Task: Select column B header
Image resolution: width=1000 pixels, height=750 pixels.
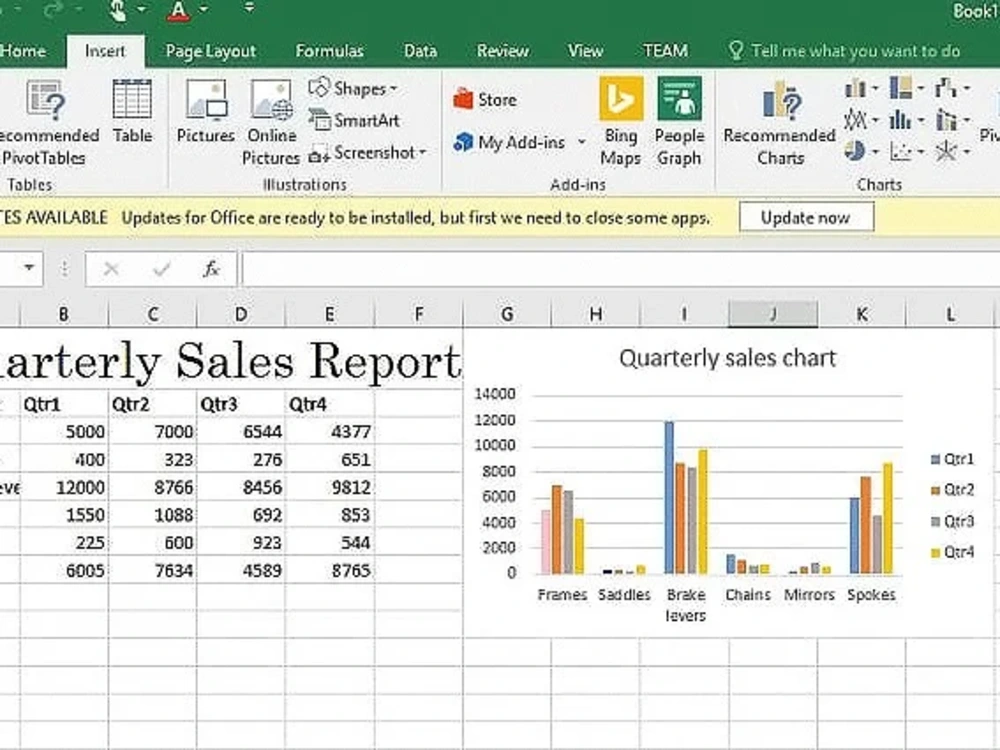Action: [x=64, y=314]
